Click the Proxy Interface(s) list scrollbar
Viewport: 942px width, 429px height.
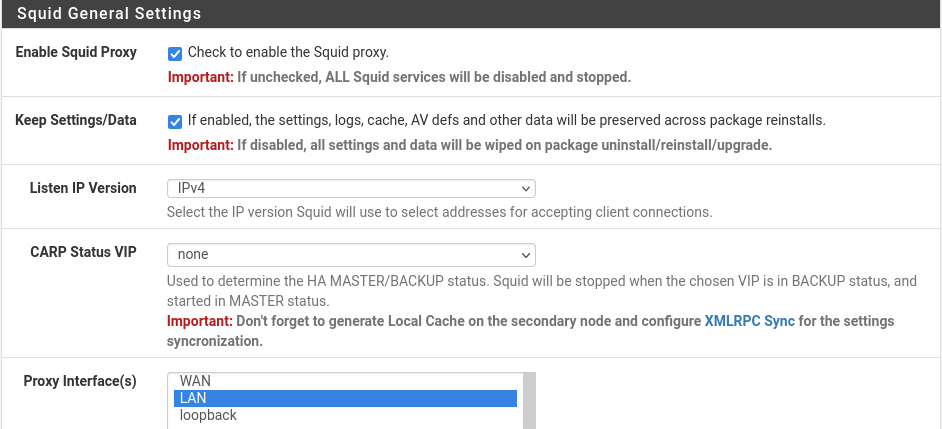(529, 401)
